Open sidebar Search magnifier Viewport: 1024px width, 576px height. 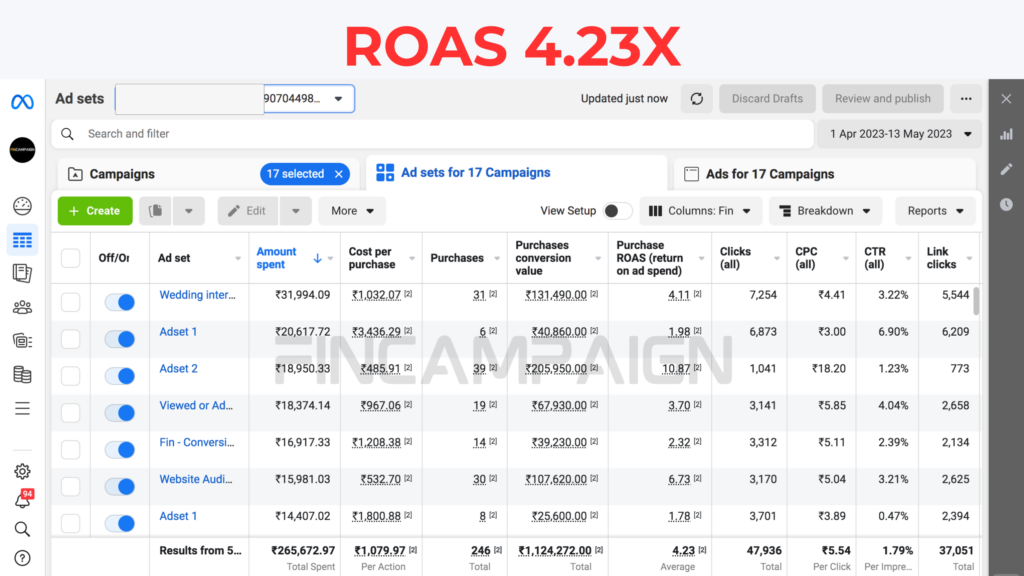click(x=22, y=528)
